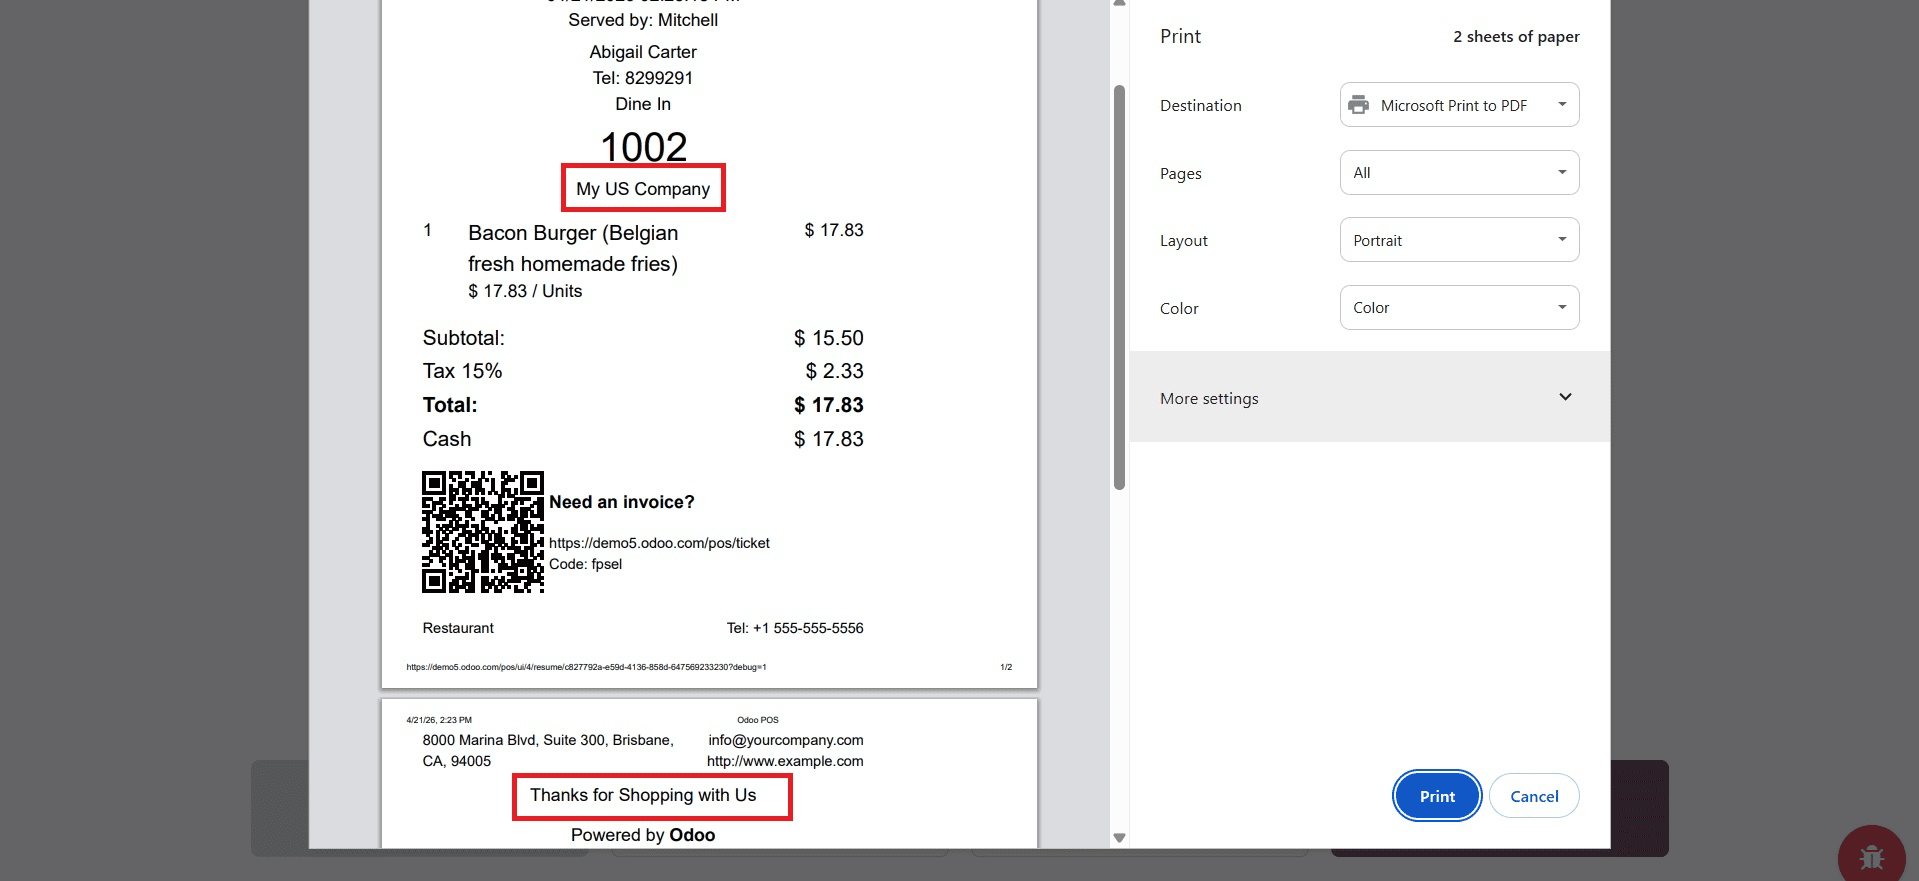Click the order number 1002

click(643, 147)
